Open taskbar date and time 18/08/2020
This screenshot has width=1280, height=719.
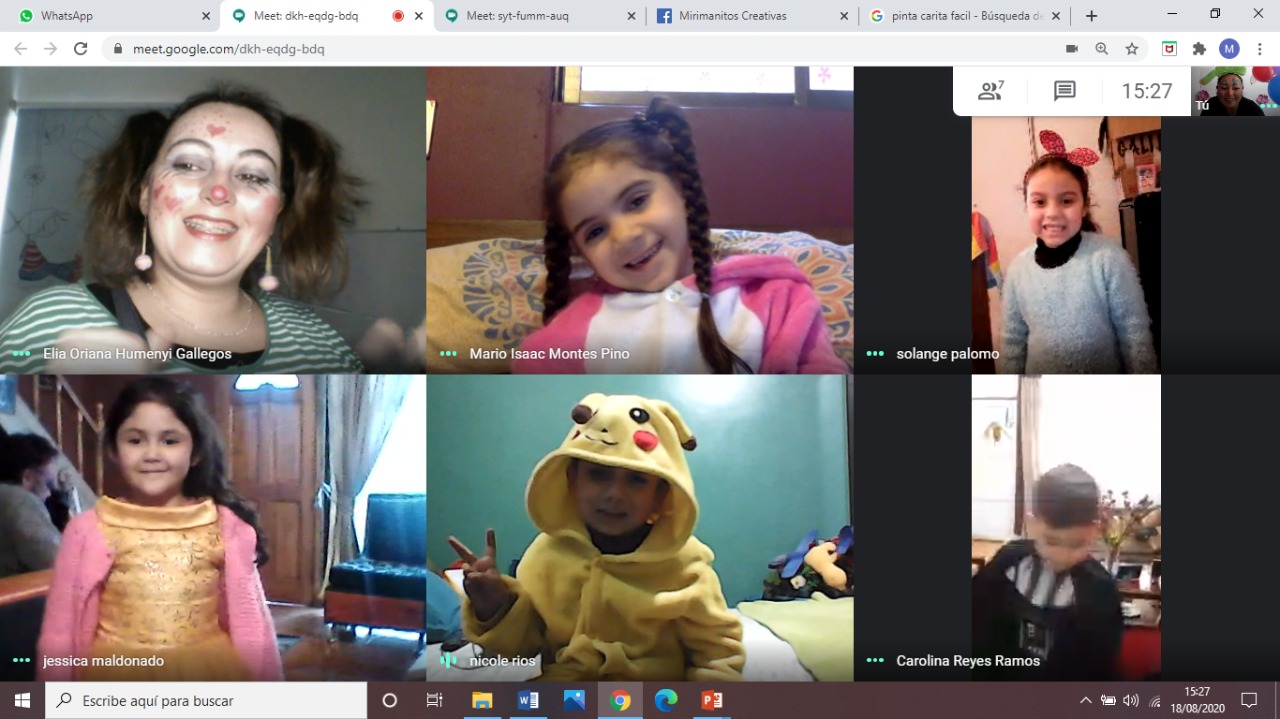tap(1197, 700)
